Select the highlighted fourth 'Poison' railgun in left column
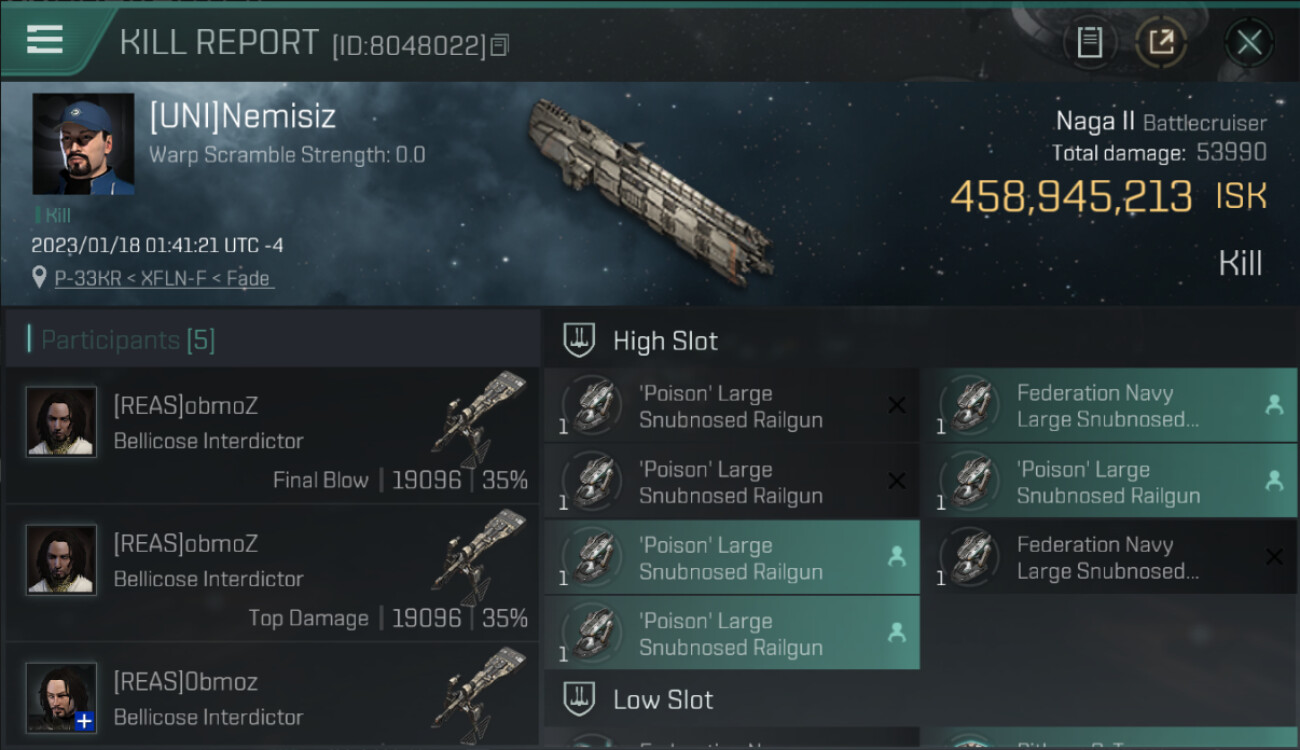Screen dimensions: 1300x750 pos(730,634)
